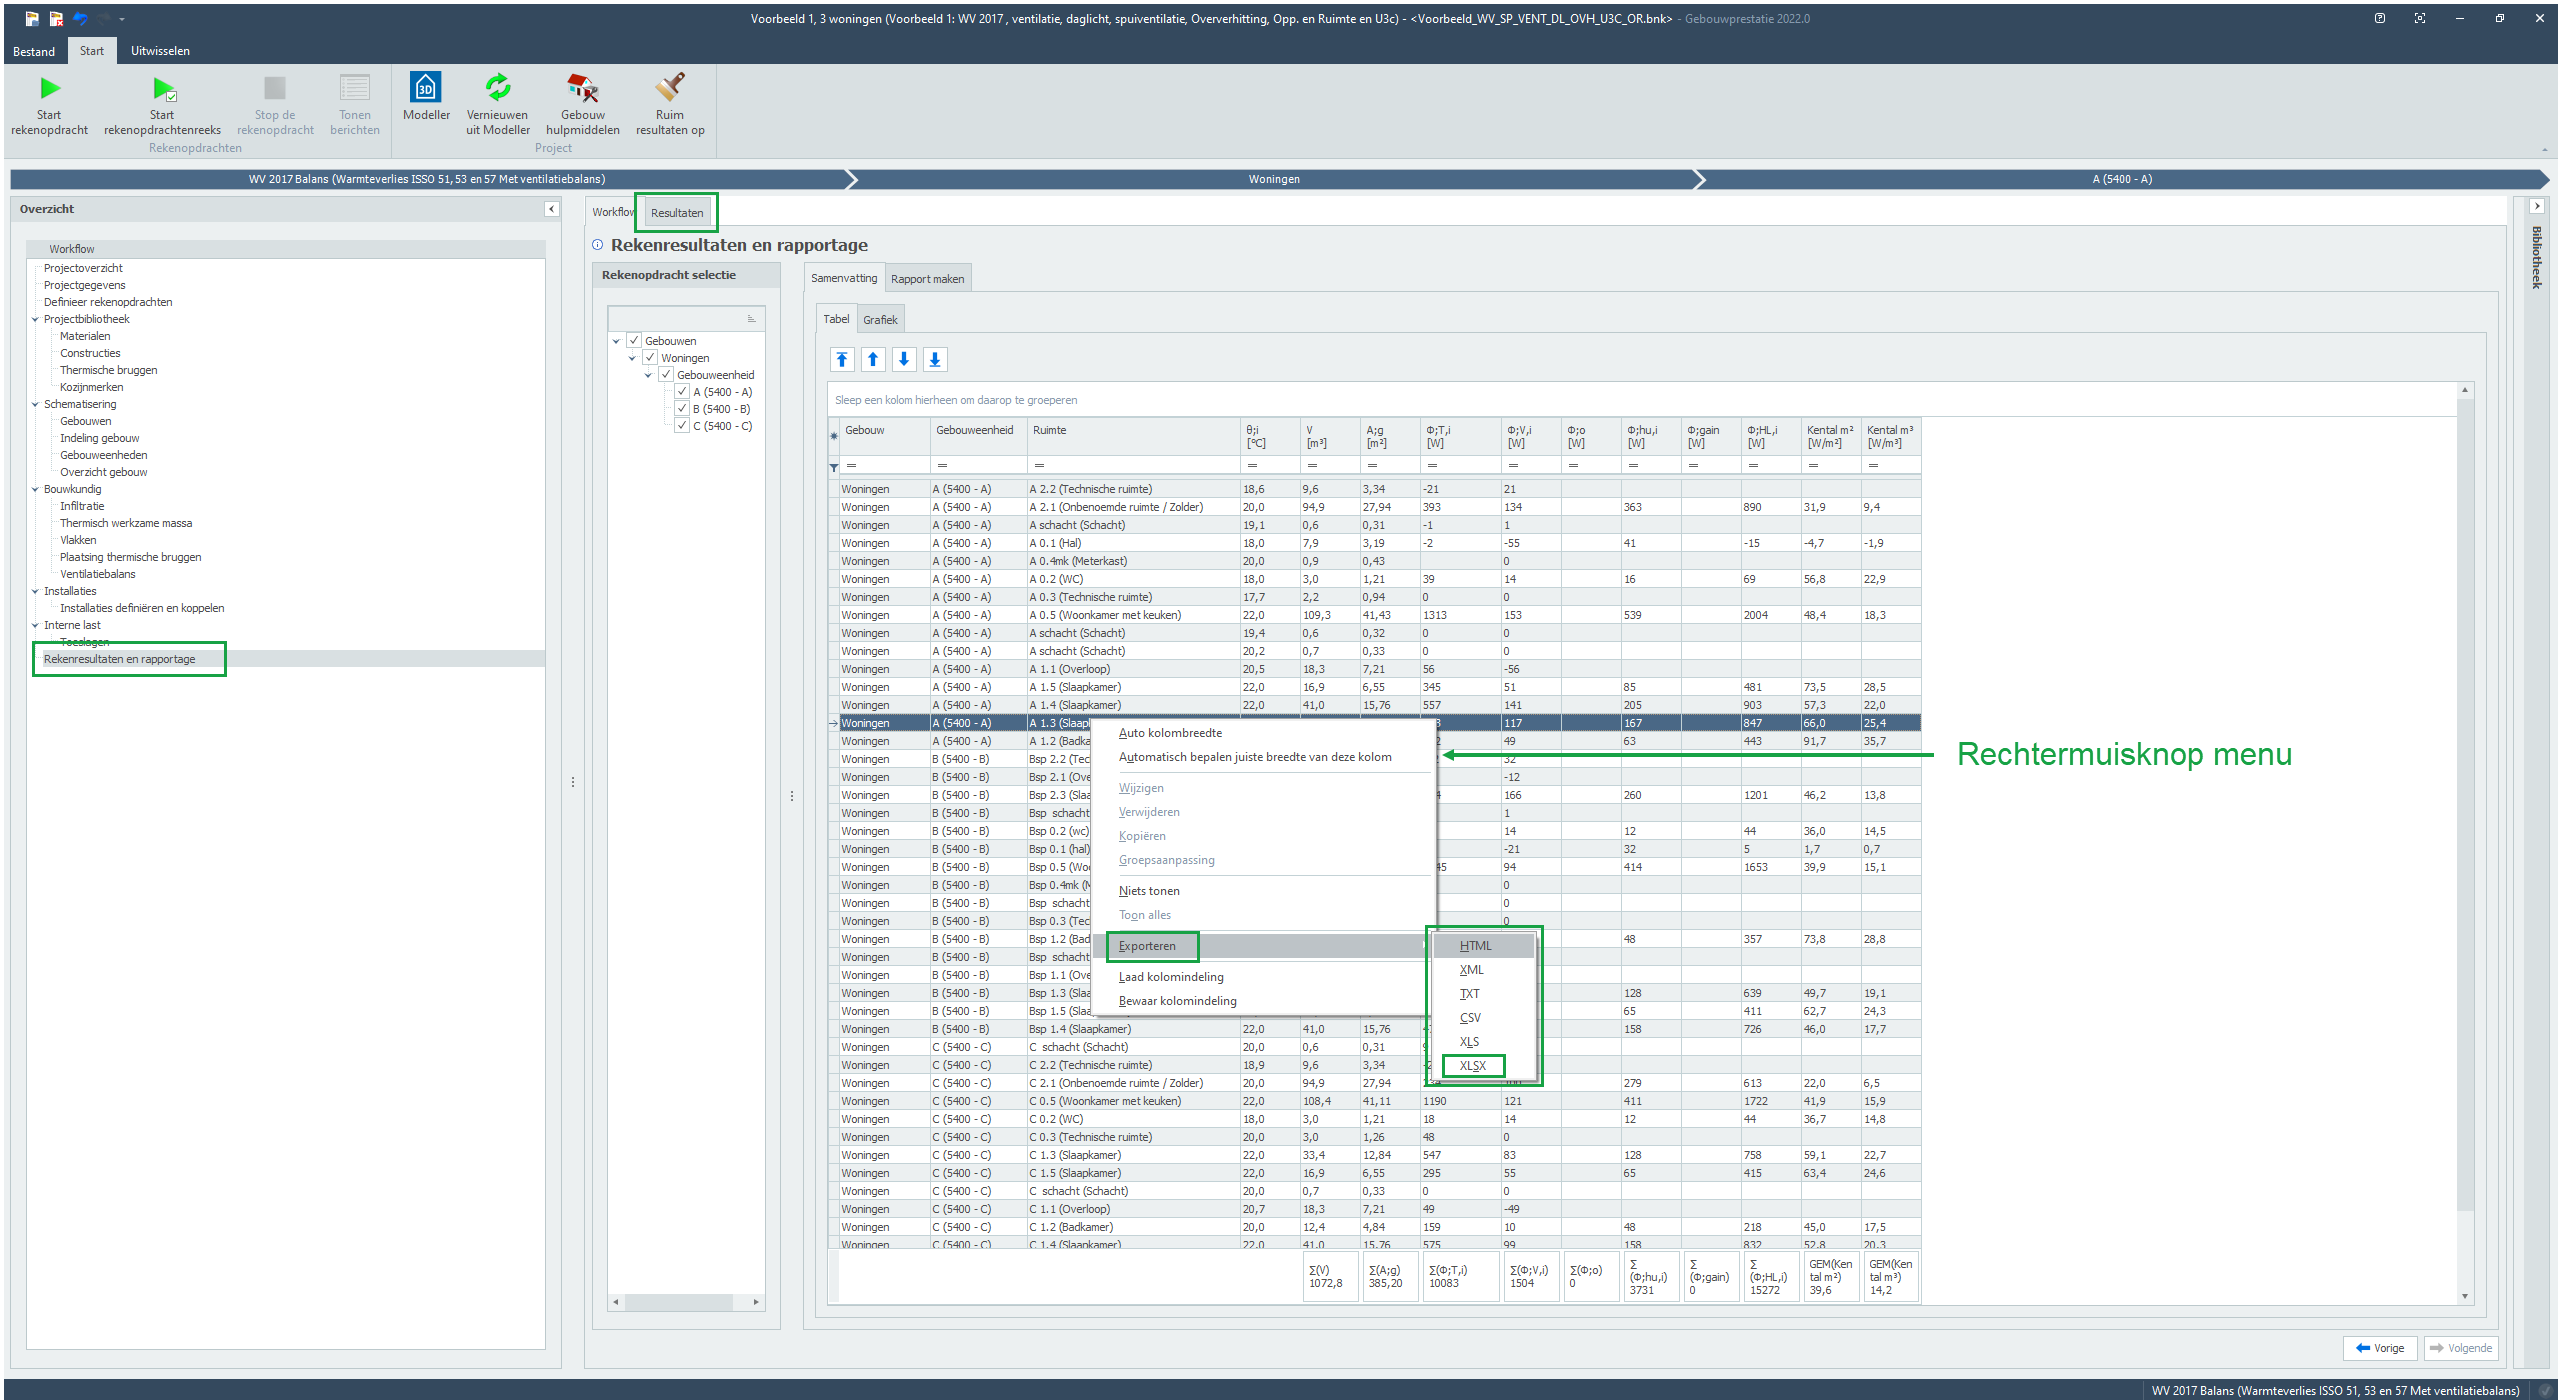Screen dimensions: 2558x1400
Task: Select Bewaar kolomindeling menu entry
Action: coord(1177,1001)
